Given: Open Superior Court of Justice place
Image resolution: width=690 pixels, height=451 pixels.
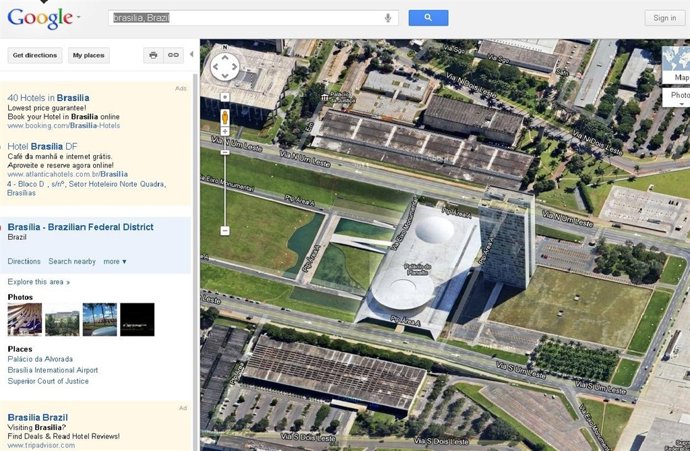Looking at the screenshot, I should point(48,381).
